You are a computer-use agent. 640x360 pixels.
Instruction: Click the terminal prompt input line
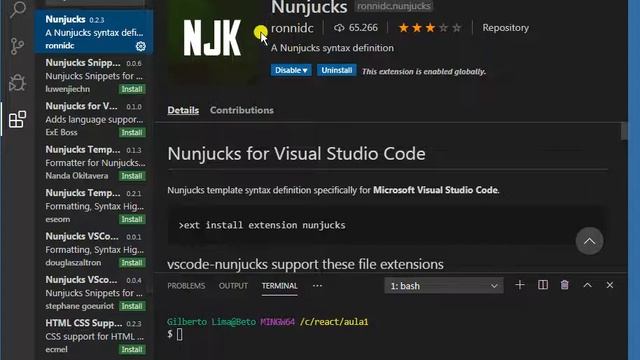click(x=176, y=334)
